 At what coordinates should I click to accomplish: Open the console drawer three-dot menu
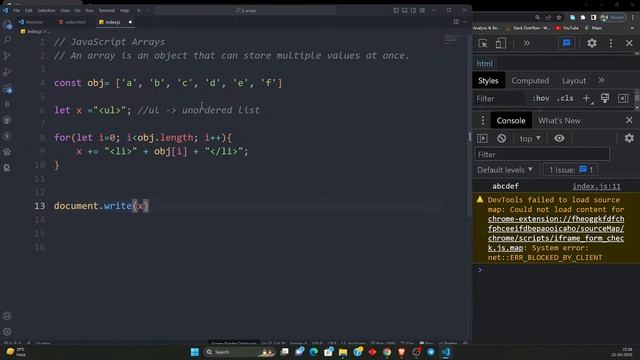(x=483, y=120)
